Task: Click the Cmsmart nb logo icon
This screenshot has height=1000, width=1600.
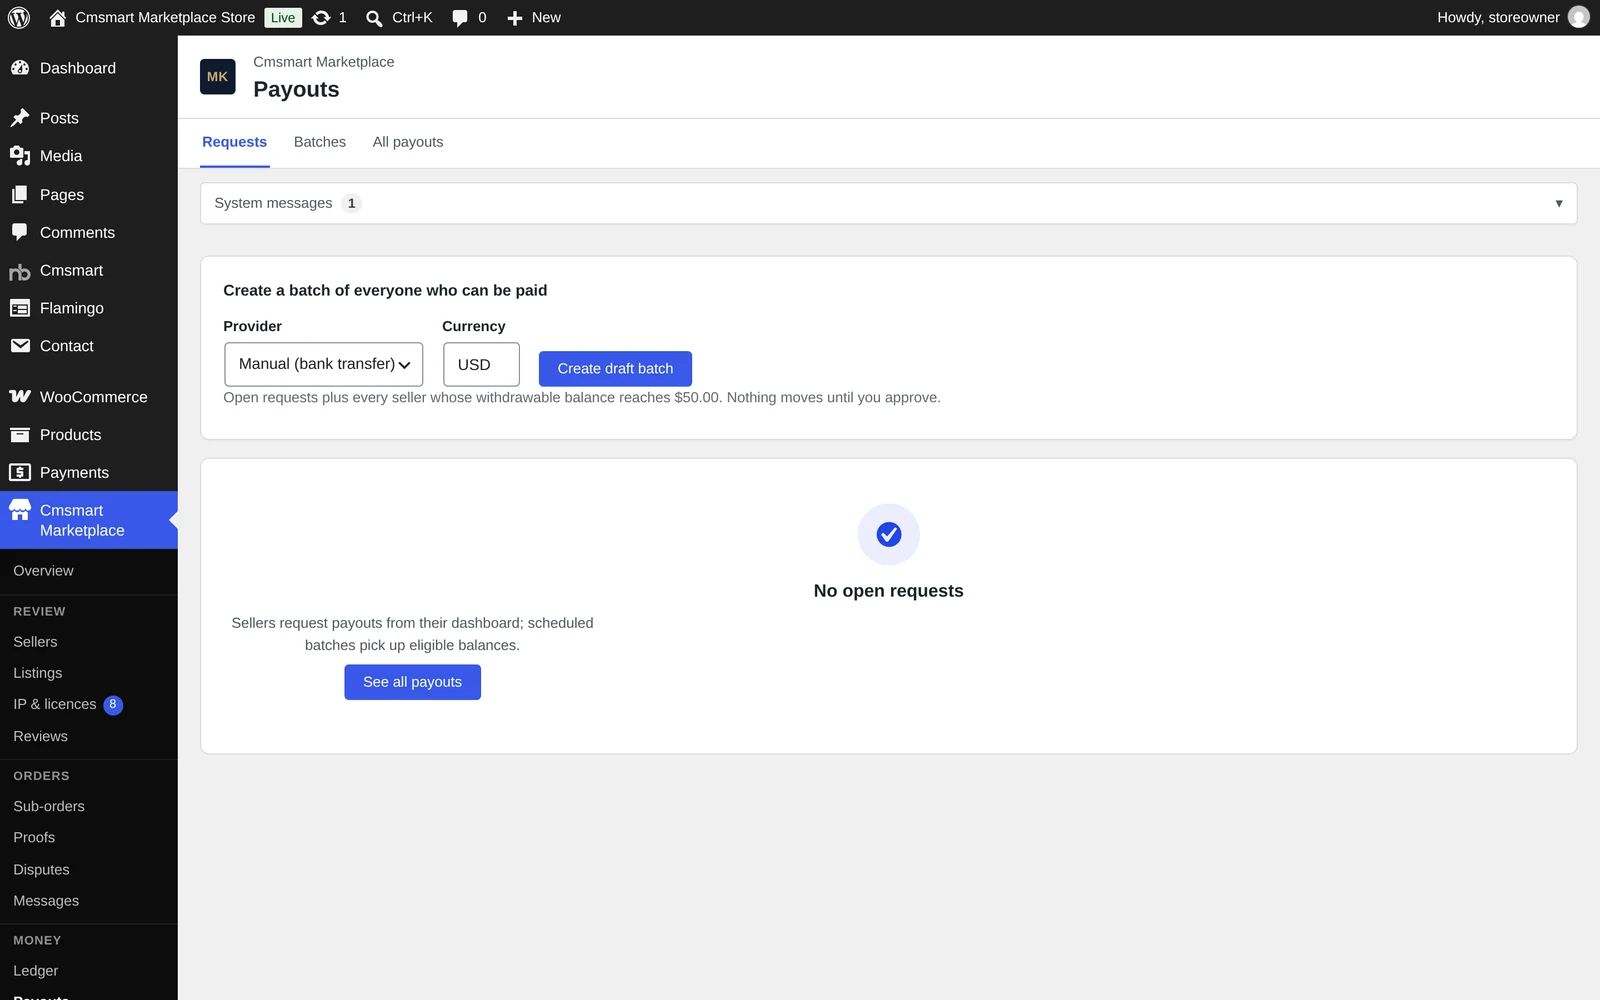Action: coord(20,271)
